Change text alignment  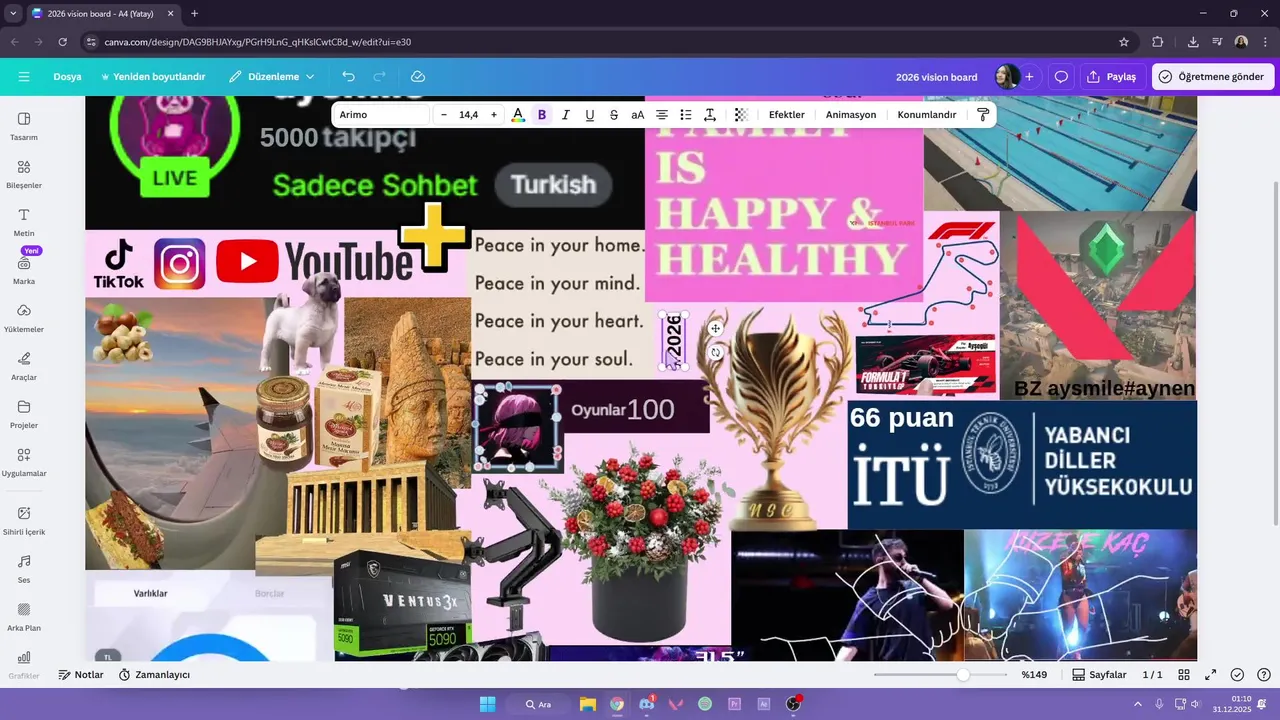[662, 115]
